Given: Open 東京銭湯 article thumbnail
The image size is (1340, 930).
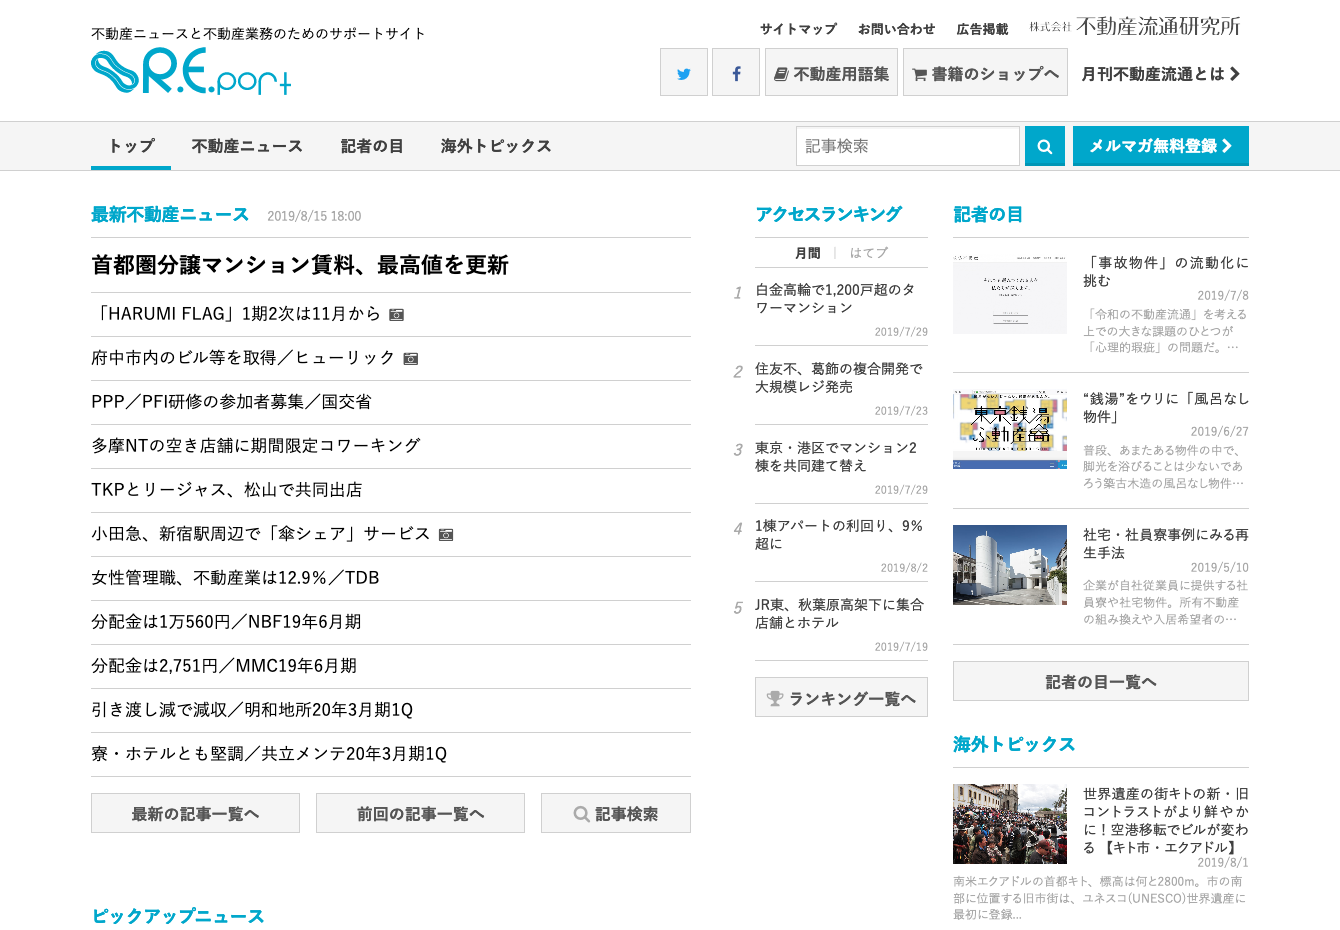Looking at the screenshot, I should [1010, 430].
